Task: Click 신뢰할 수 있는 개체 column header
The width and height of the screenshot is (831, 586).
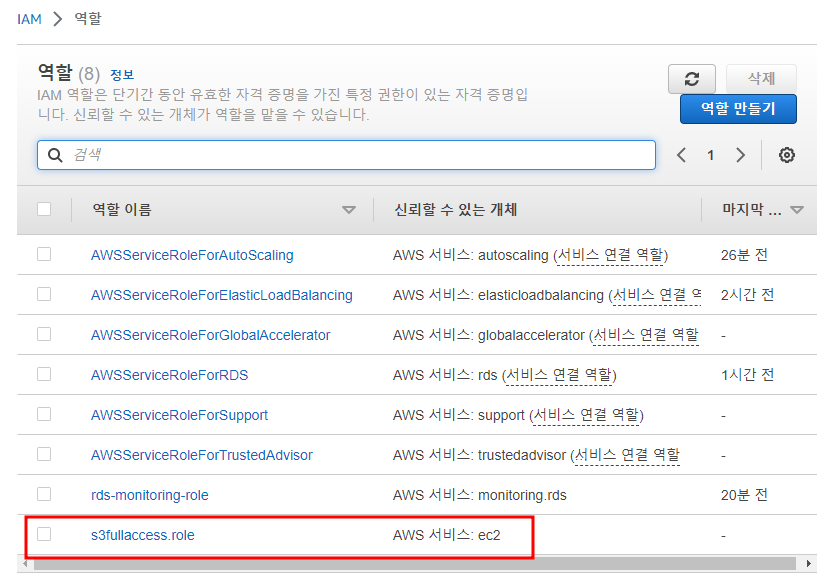Action: click(x=456, y=210)
